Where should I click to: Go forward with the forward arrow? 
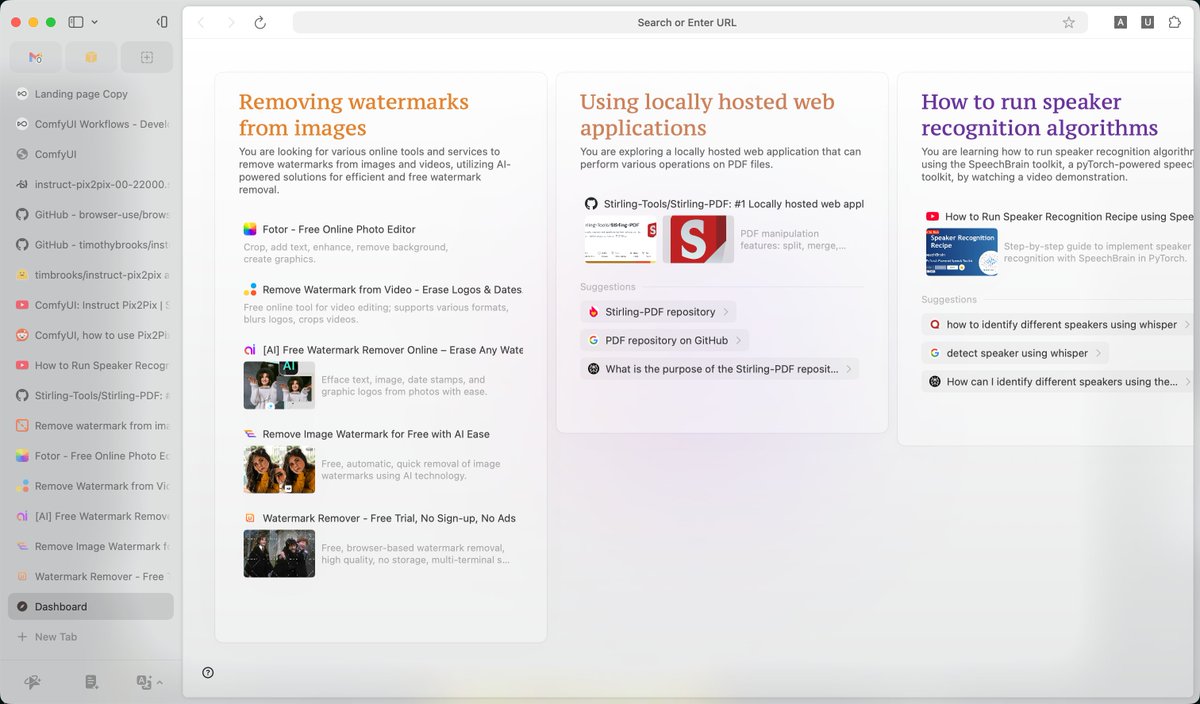coord(231,22)
